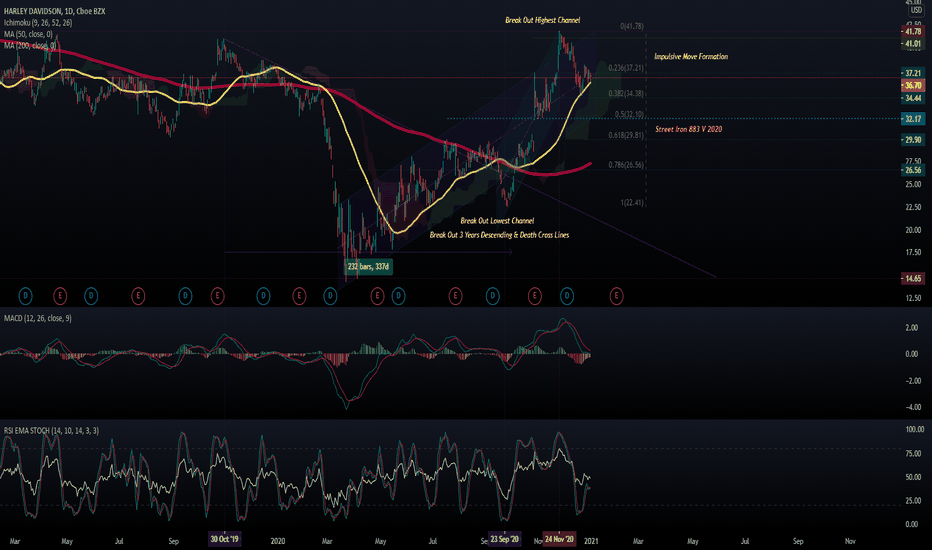Click the 26.56 price axis label
932x550 pixels.
click(x=913, y=170)
